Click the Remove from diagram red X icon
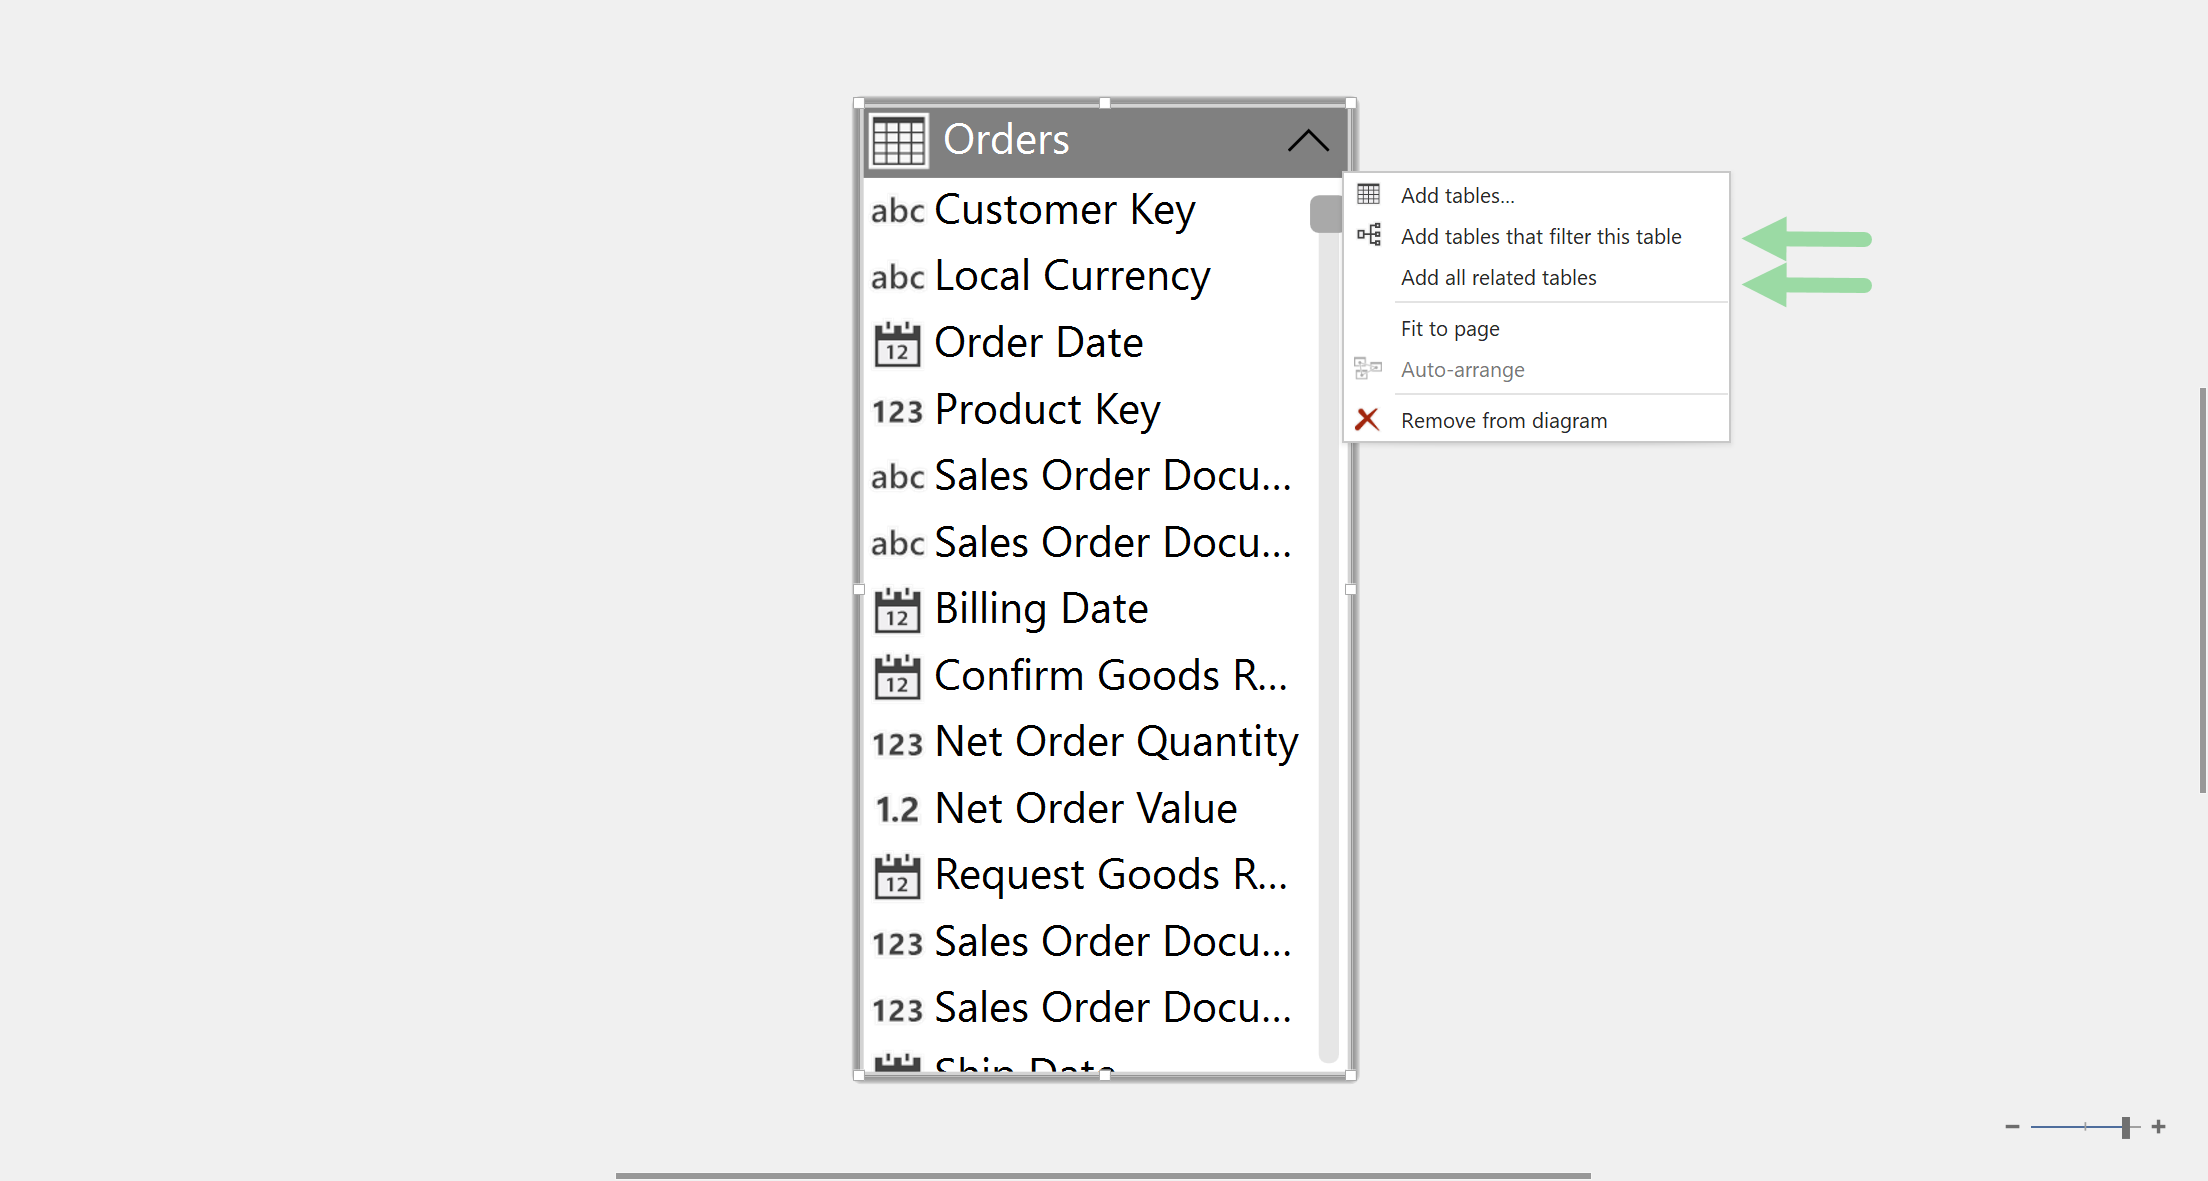Screen dimensions: 2208x1181 (1367, 419)
